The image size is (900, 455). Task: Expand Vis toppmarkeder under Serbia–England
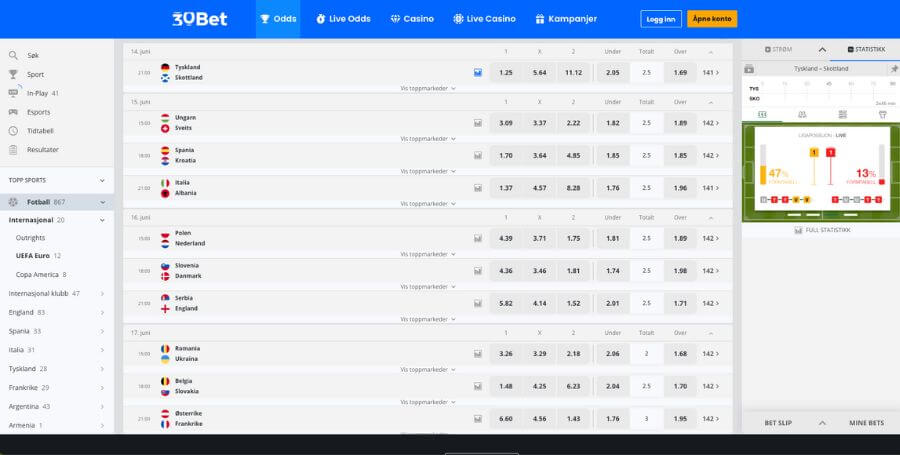pos(428,319)
